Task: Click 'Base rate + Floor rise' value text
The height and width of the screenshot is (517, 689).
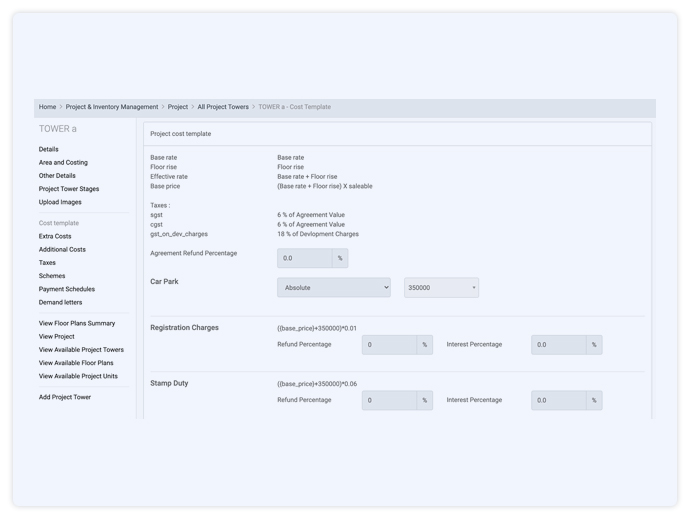Action: tap(307, 177)
